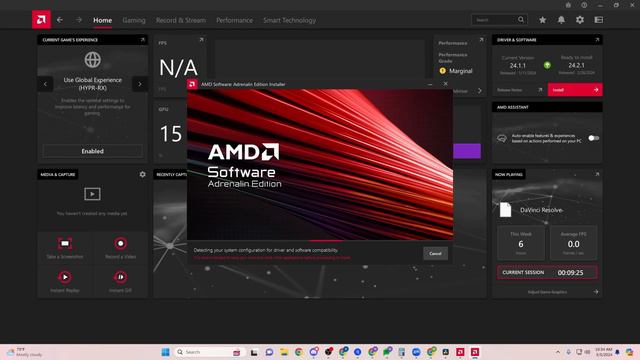Switch to the Gaming tab
This screenshot has width=640, height=360.
pyautogui.click(x=134, y=20)
